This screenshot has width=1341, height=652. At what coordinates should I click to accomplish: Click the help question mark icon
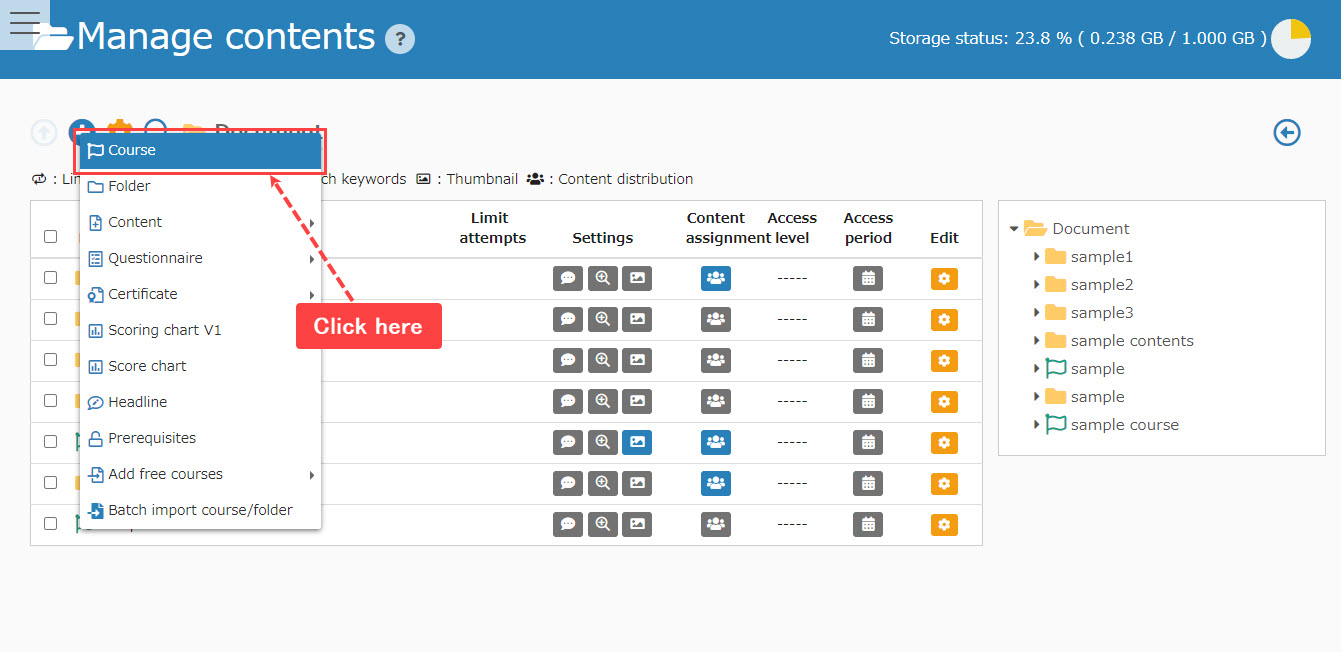(400, 39)
